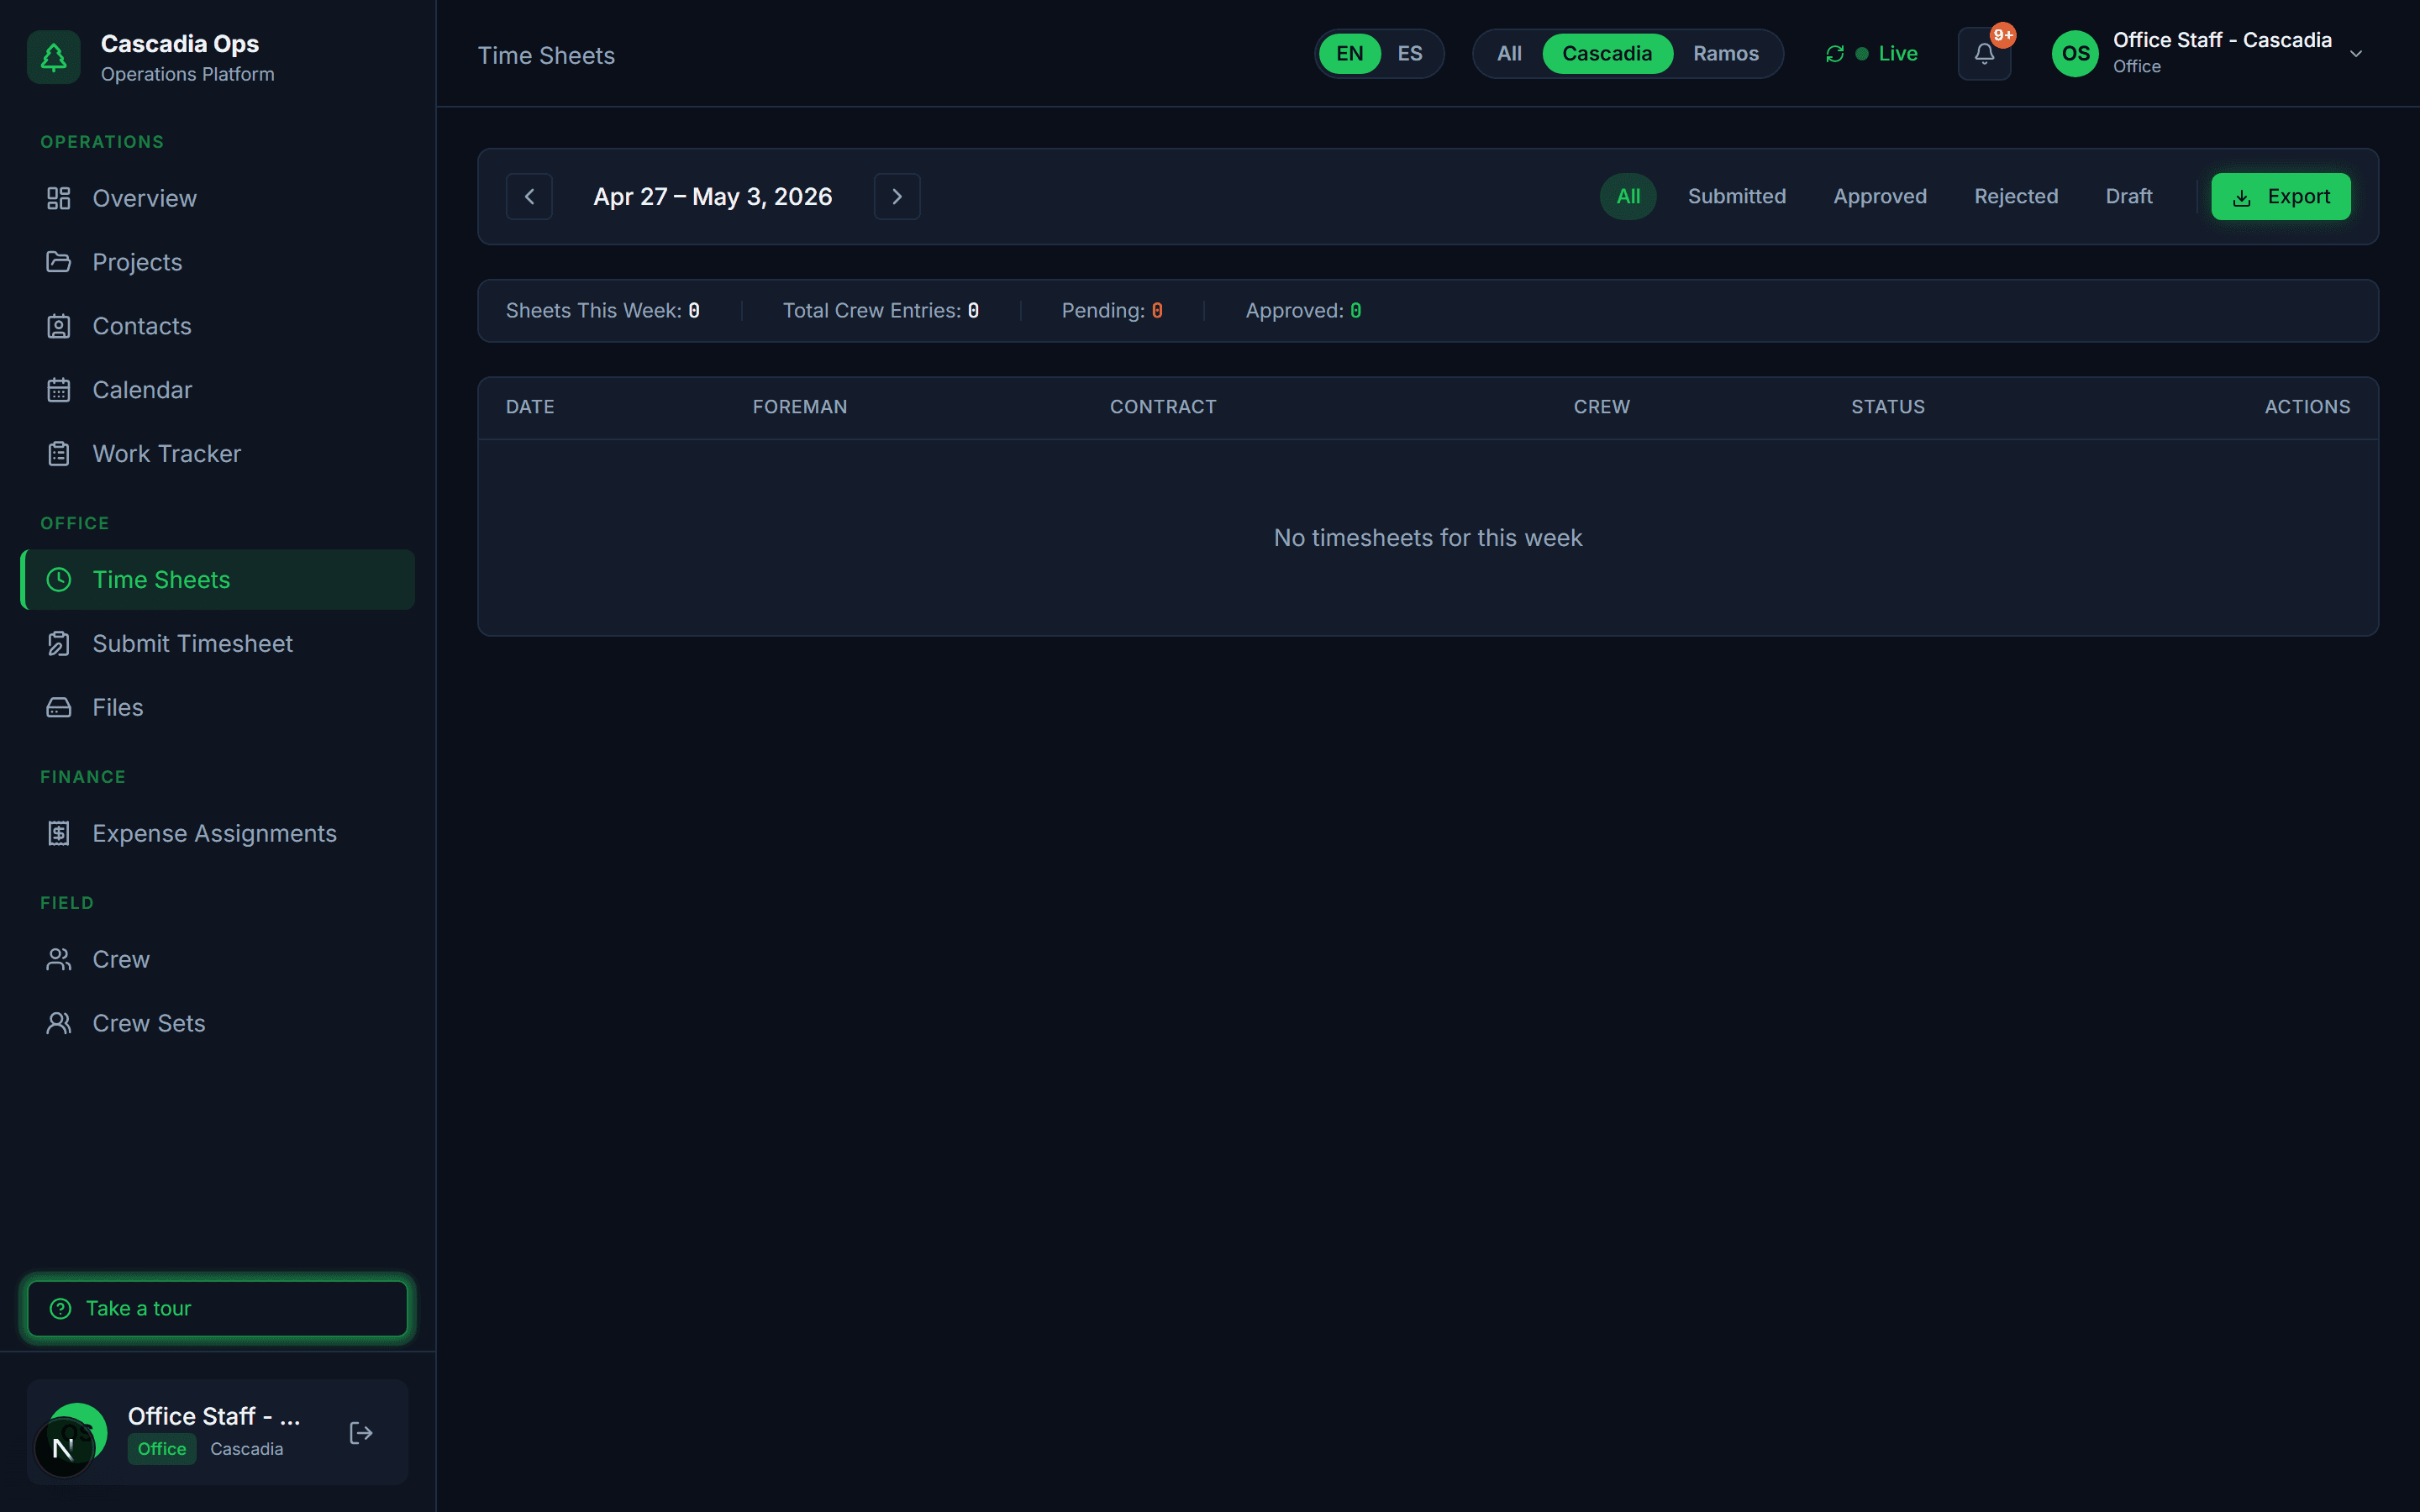Image resolution: width=2420 pixels, height=1512 pixels.
Task: Switch language to ES
Action: [1410, 54]
